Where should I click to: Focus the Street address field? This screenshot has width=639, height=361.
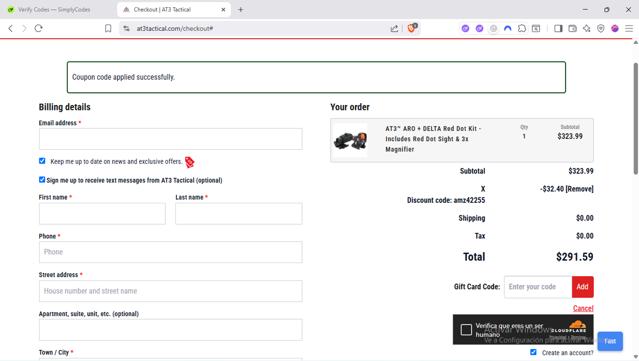tap(171, 291)
